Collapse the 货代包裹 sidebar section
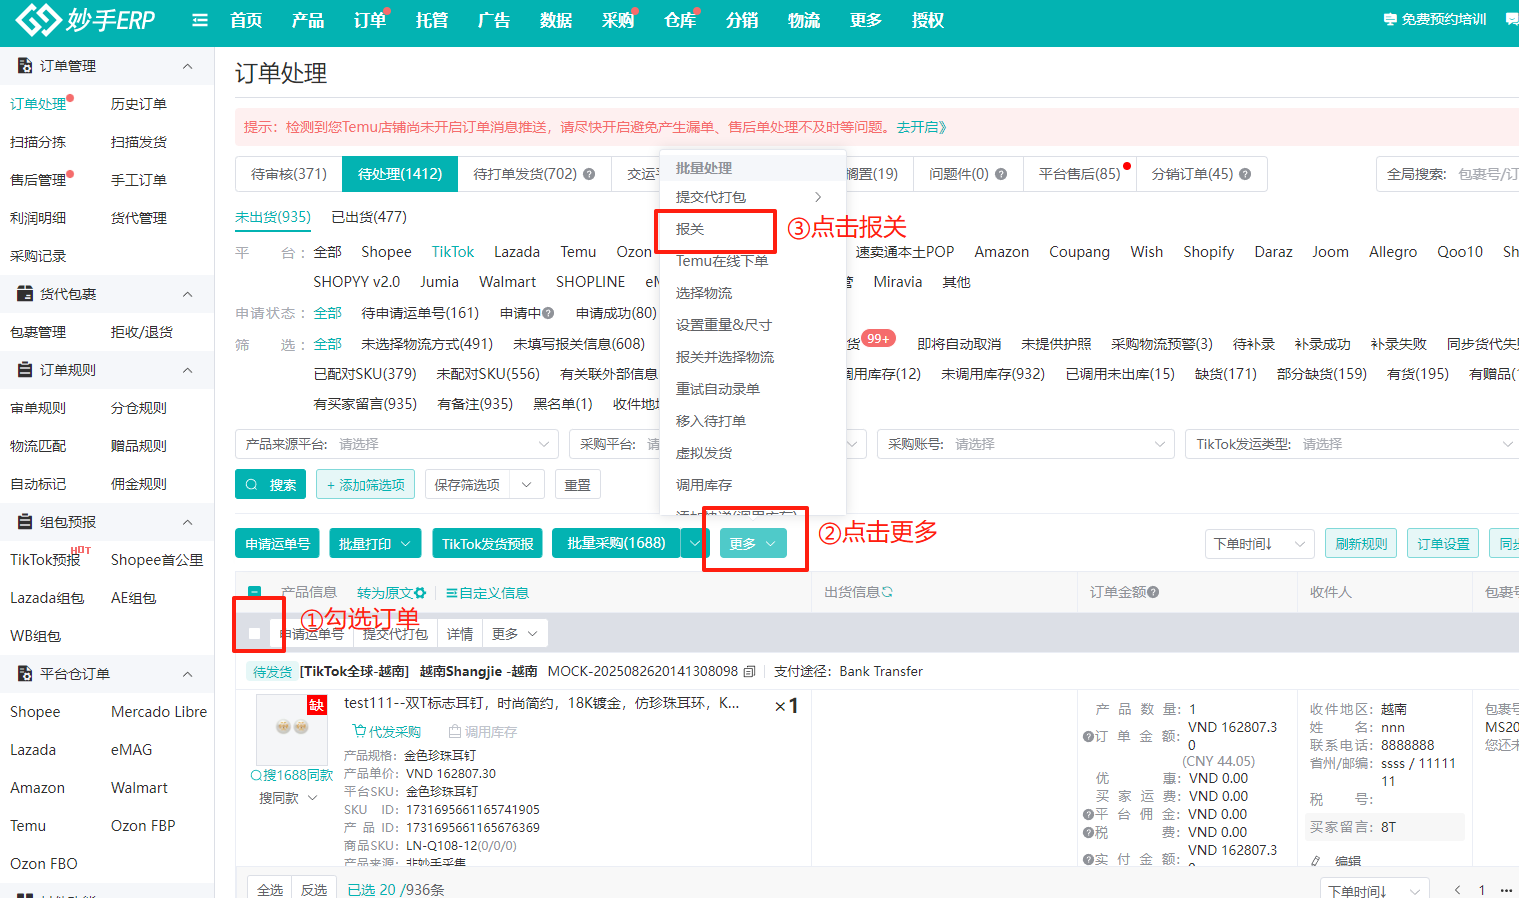1519x898 pixels. click(x=187, y=294)
